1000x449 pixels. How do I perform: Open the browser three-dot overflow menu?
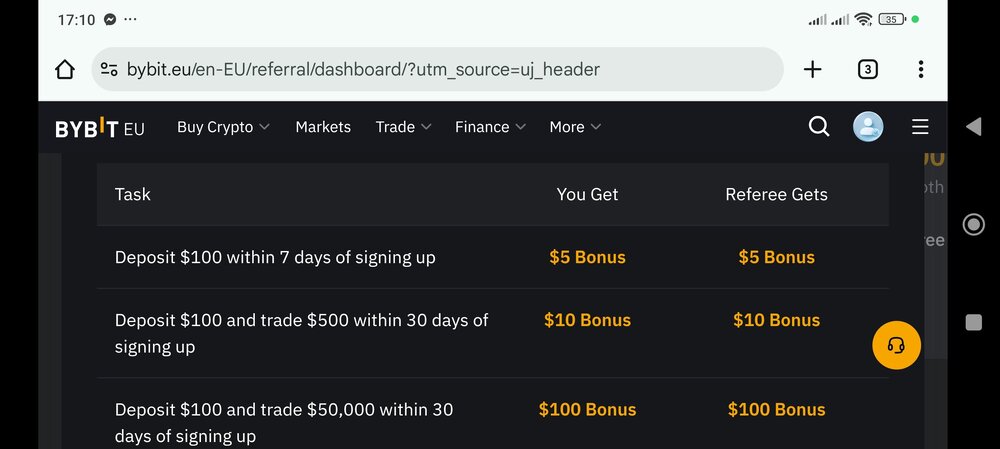[920, 70]
